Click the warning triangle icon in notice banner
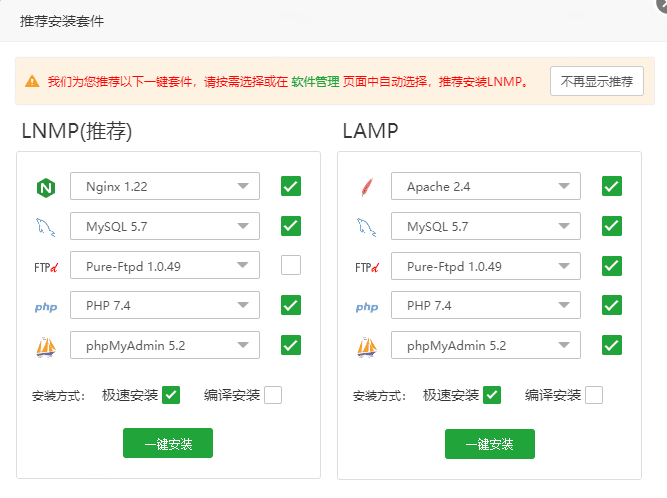 pyautogui.click(x=32, y=81)
